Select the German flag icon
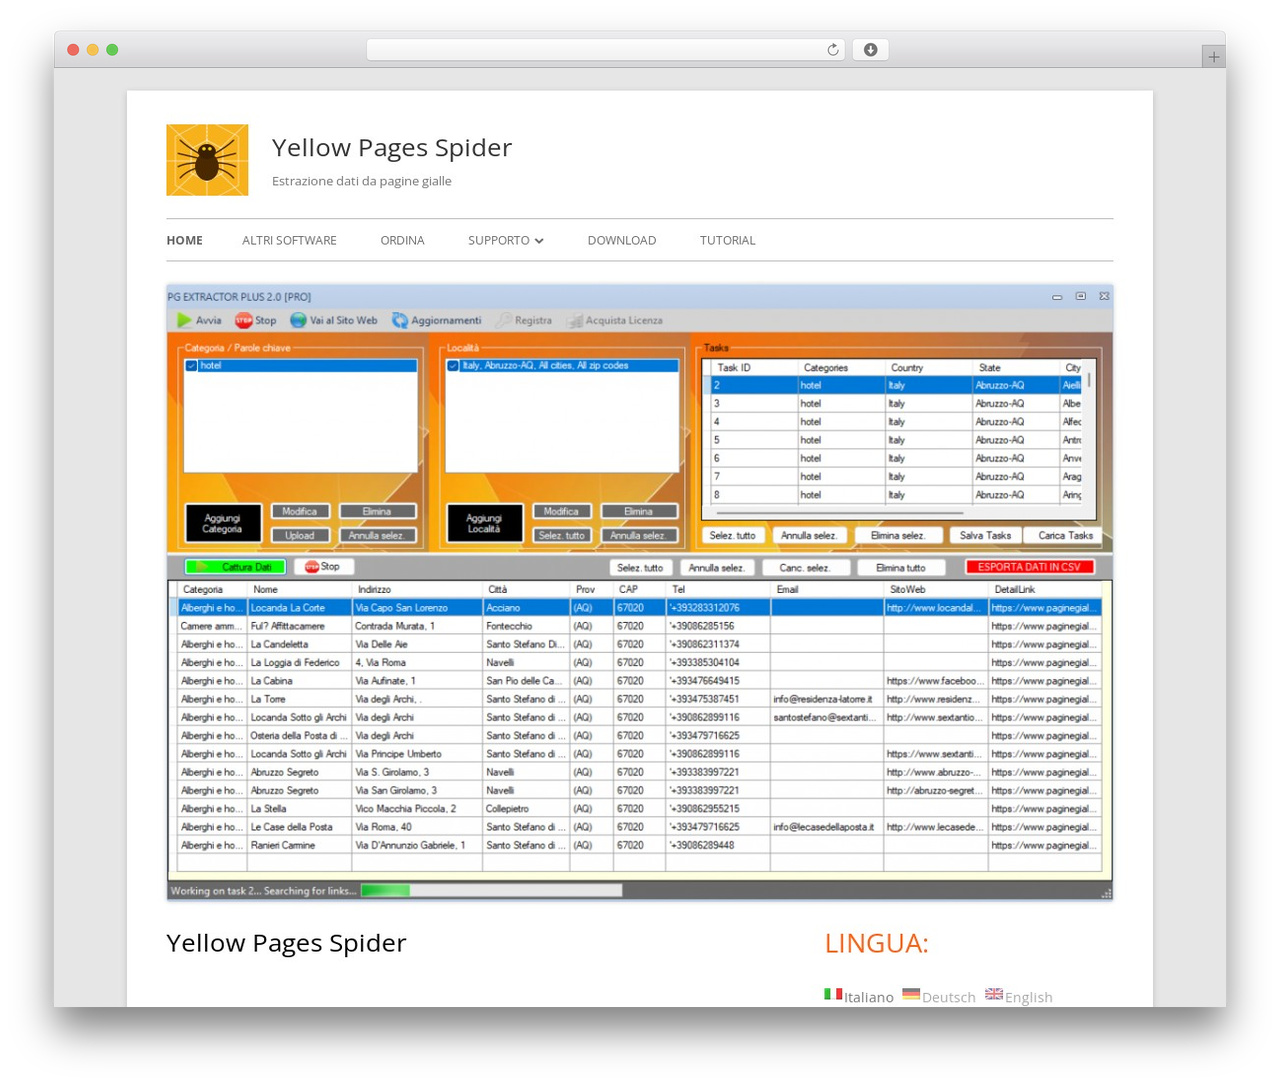Viewport: 1280px width, 1084px height. [x=911, y=994]
